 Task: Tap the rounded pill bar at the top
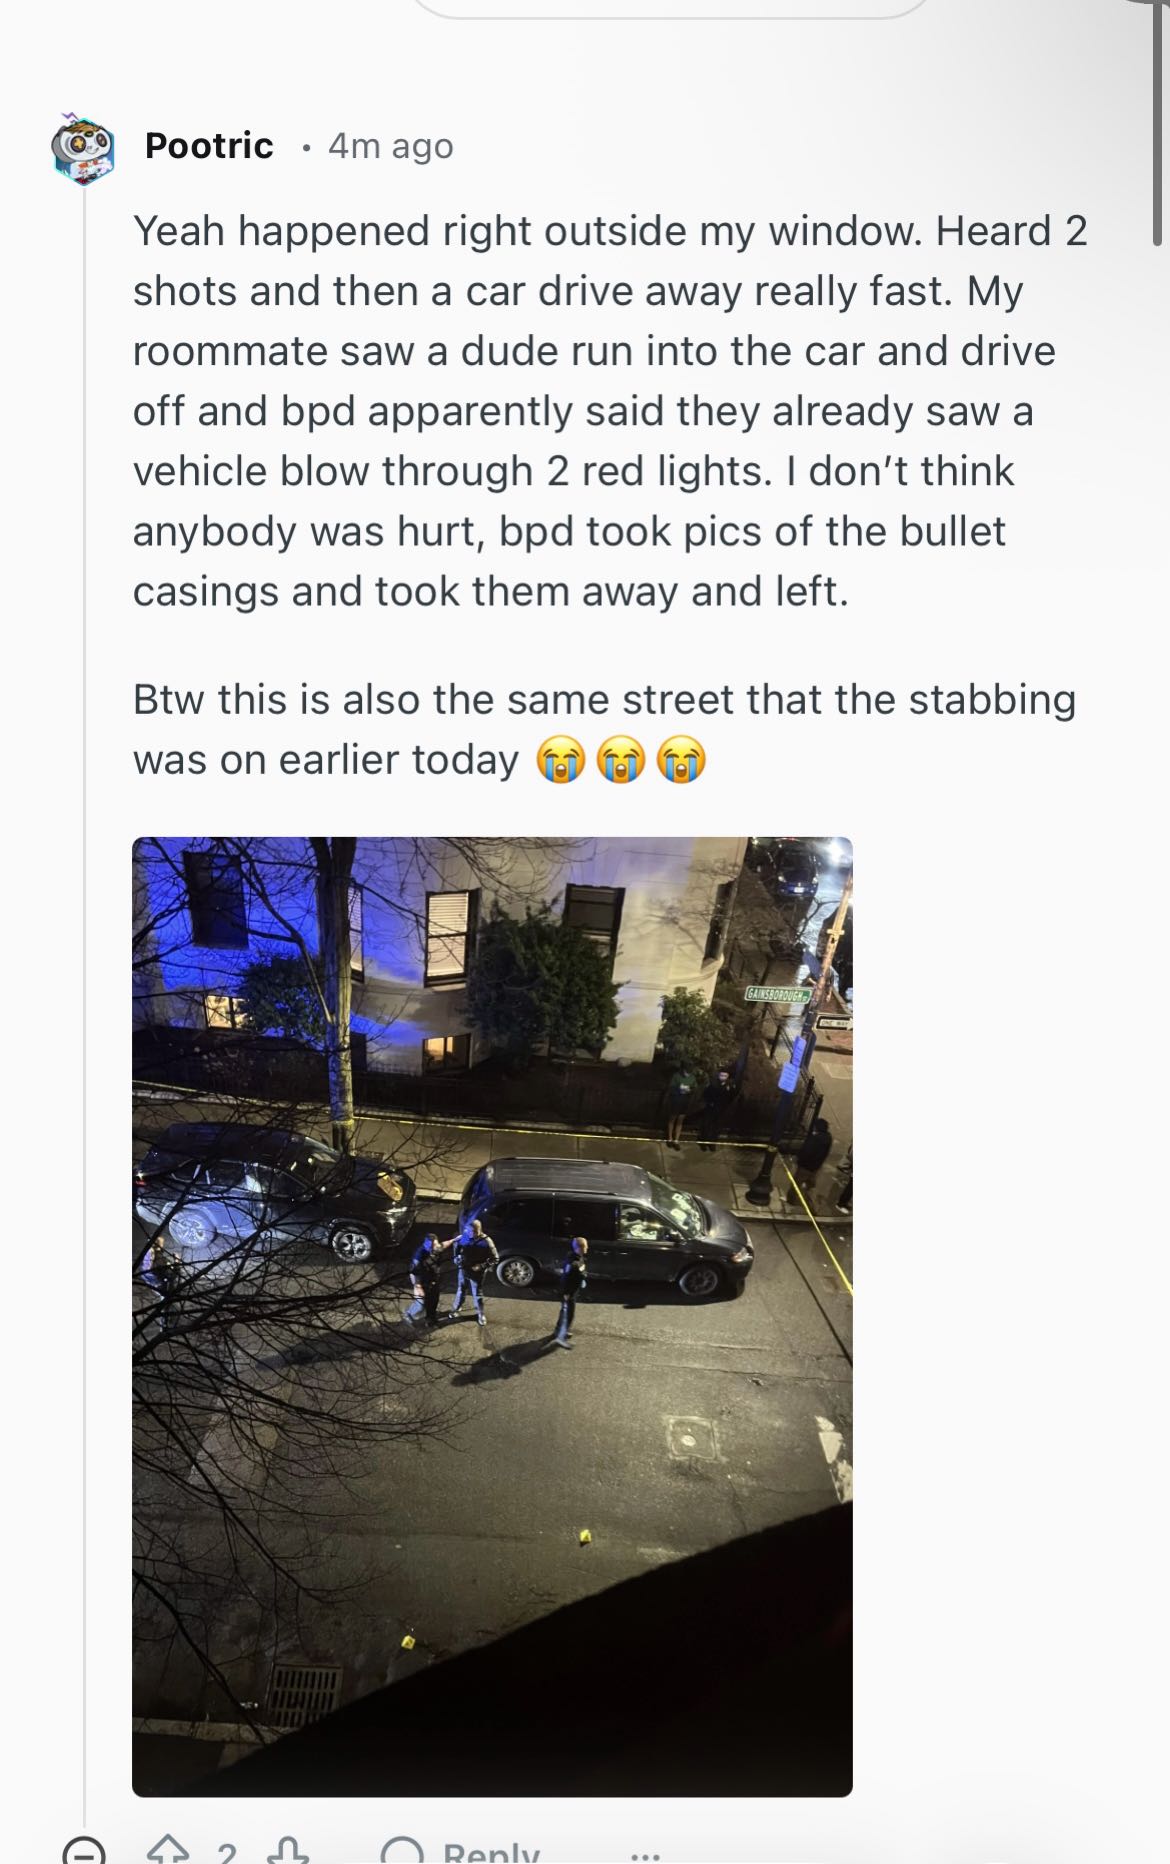coord(670,8)
